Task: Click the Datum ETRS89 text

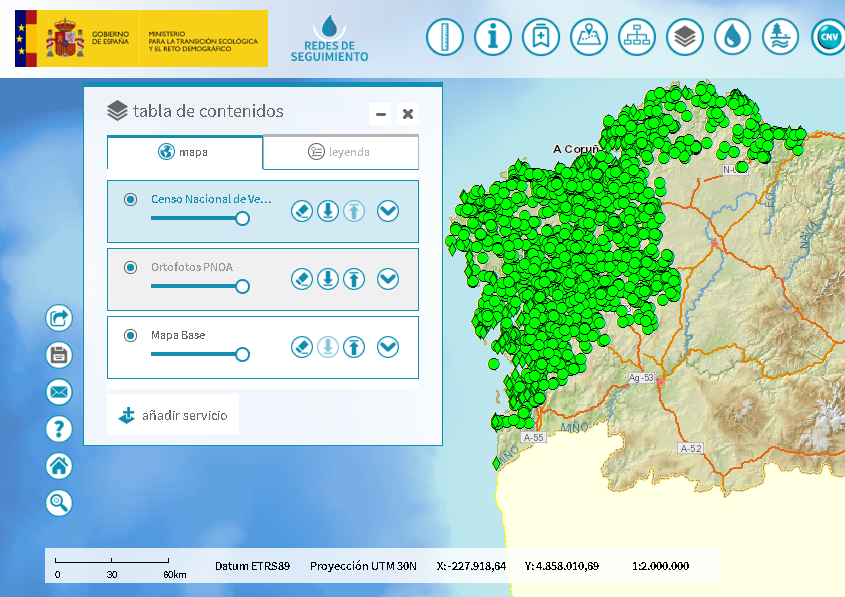Action: (252, 566)
